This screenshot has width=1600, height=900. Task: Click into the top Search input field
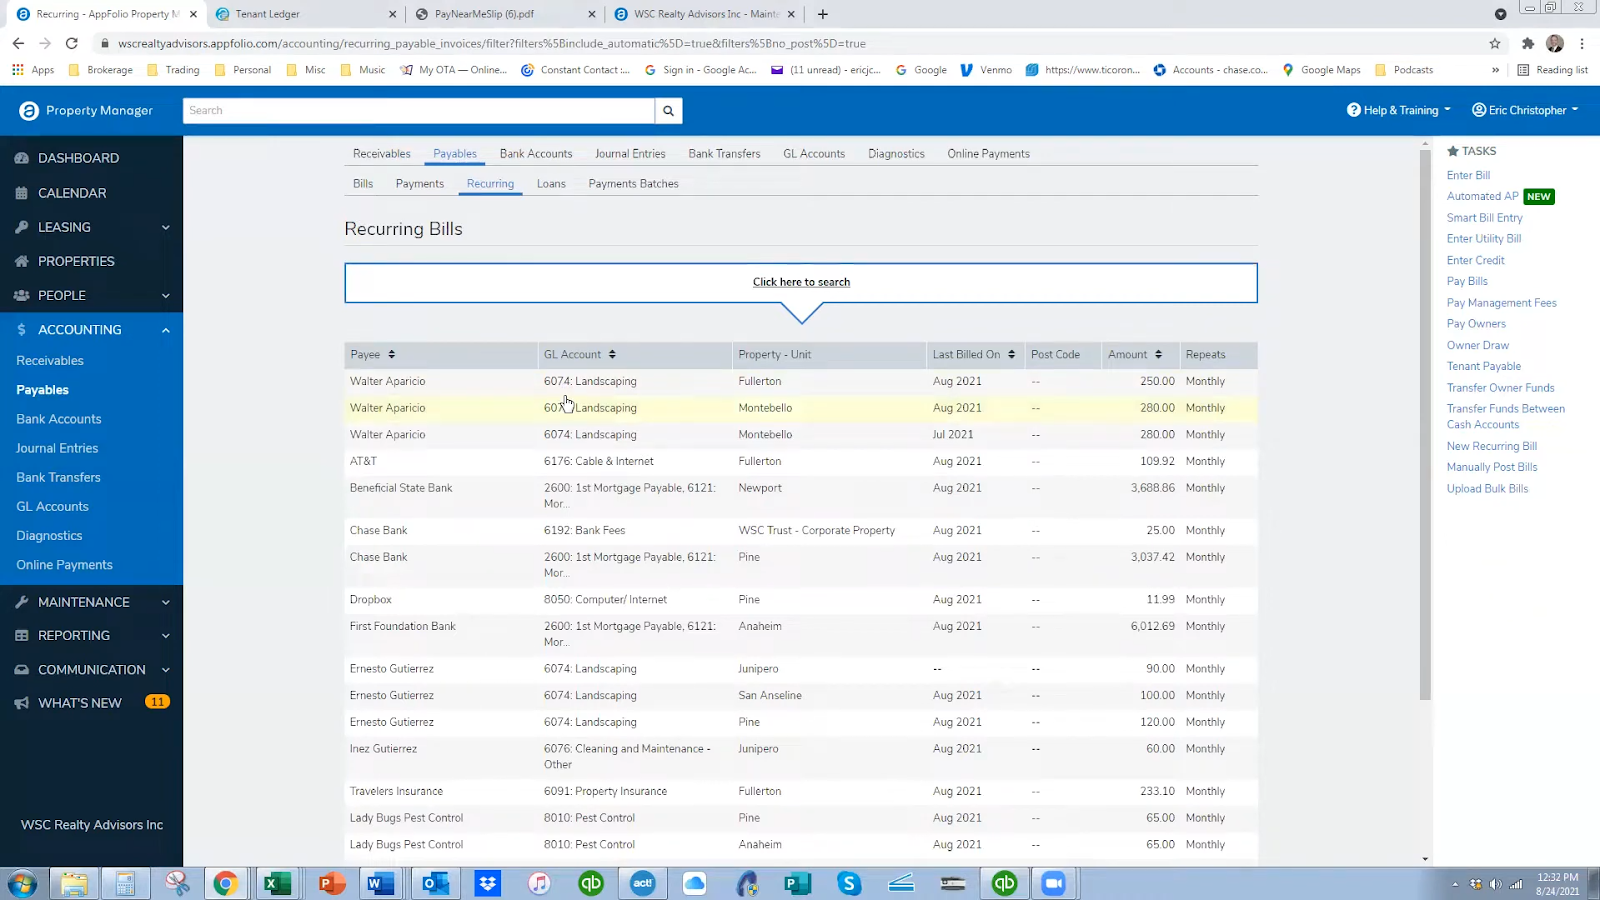pos(418,111)
